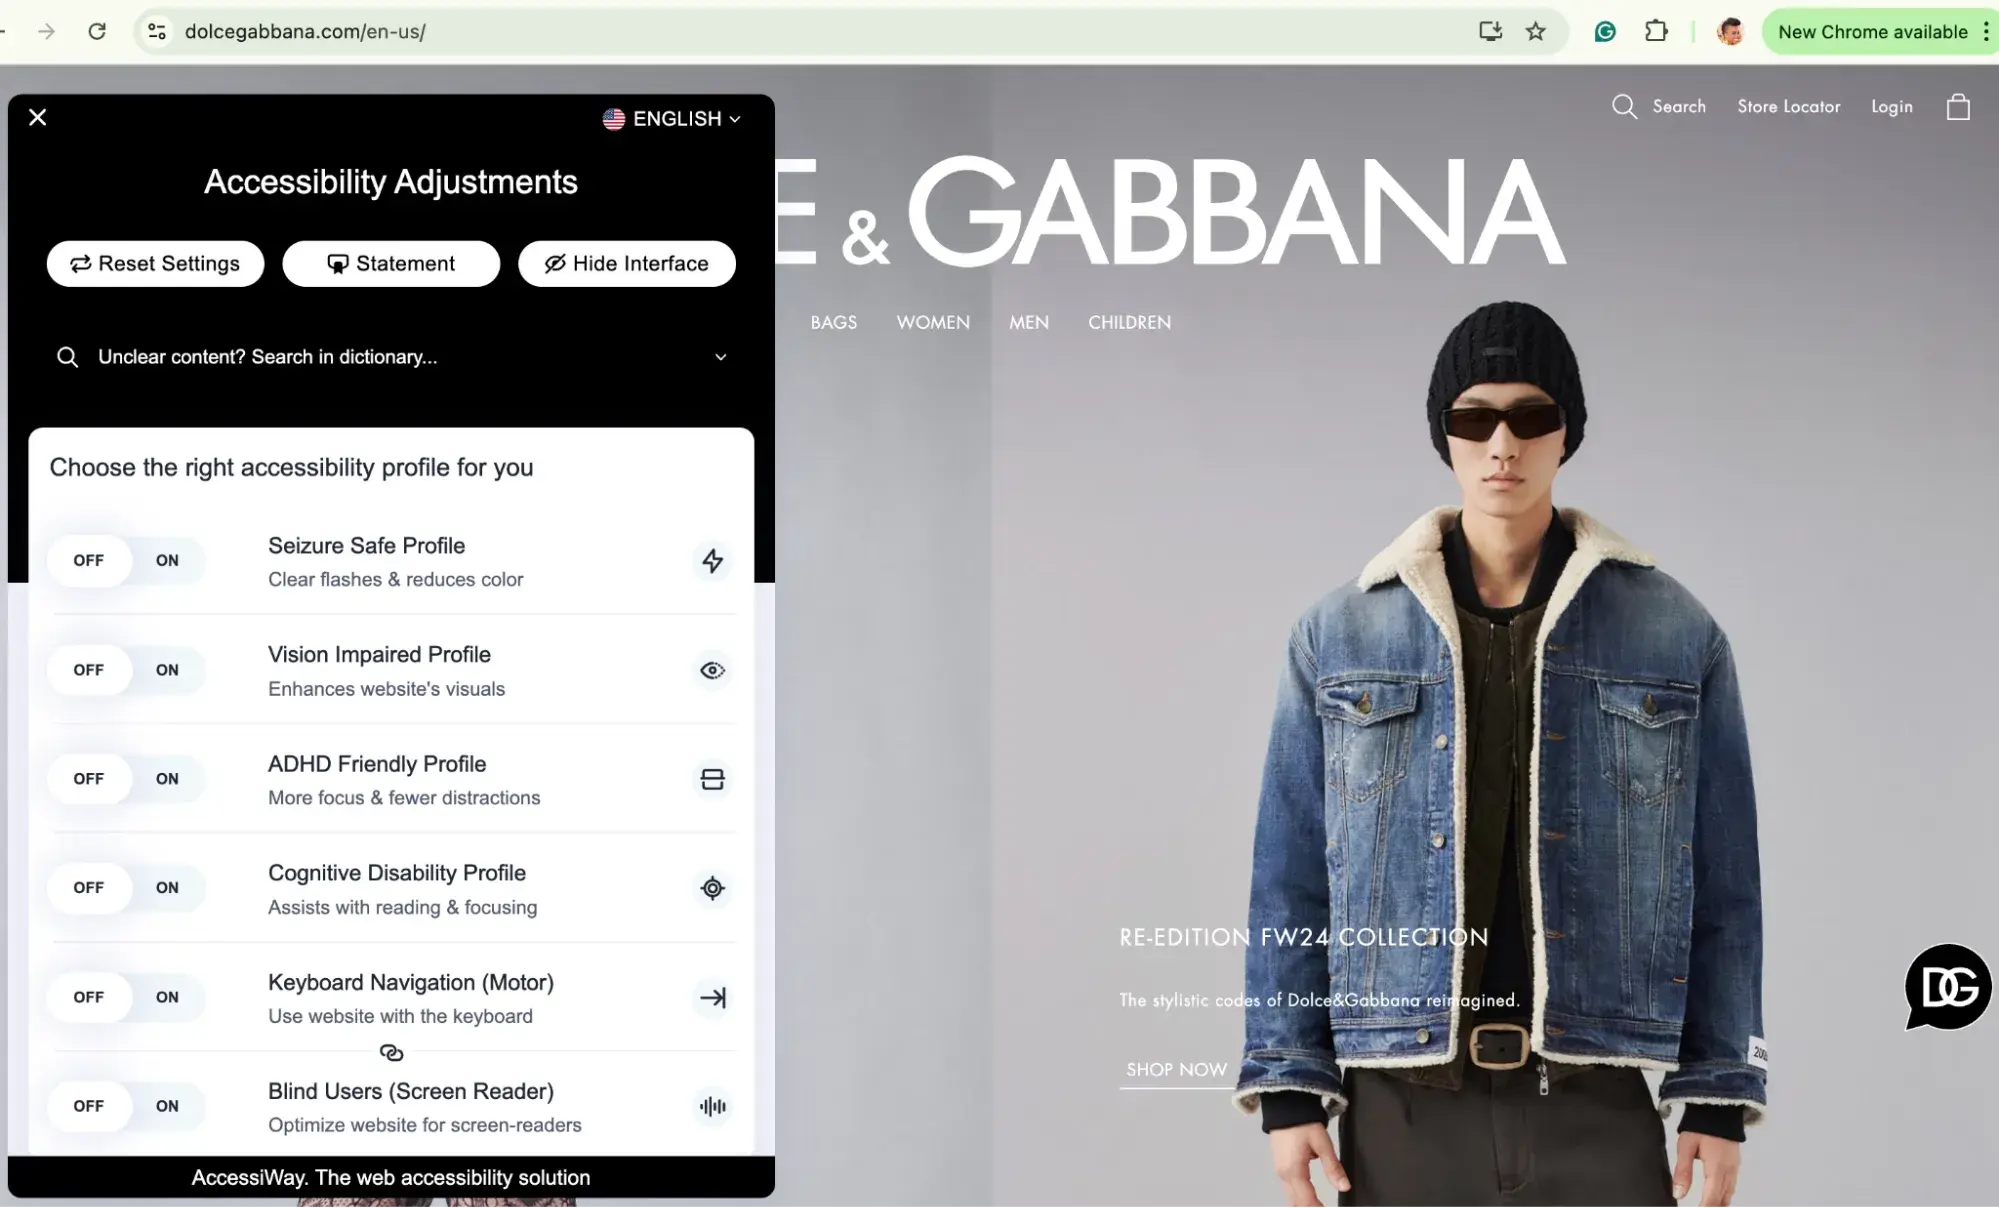Click the Seizure Safe Profile lightning icon
The image size is (1999, 1208).
[x=711, y=560]
